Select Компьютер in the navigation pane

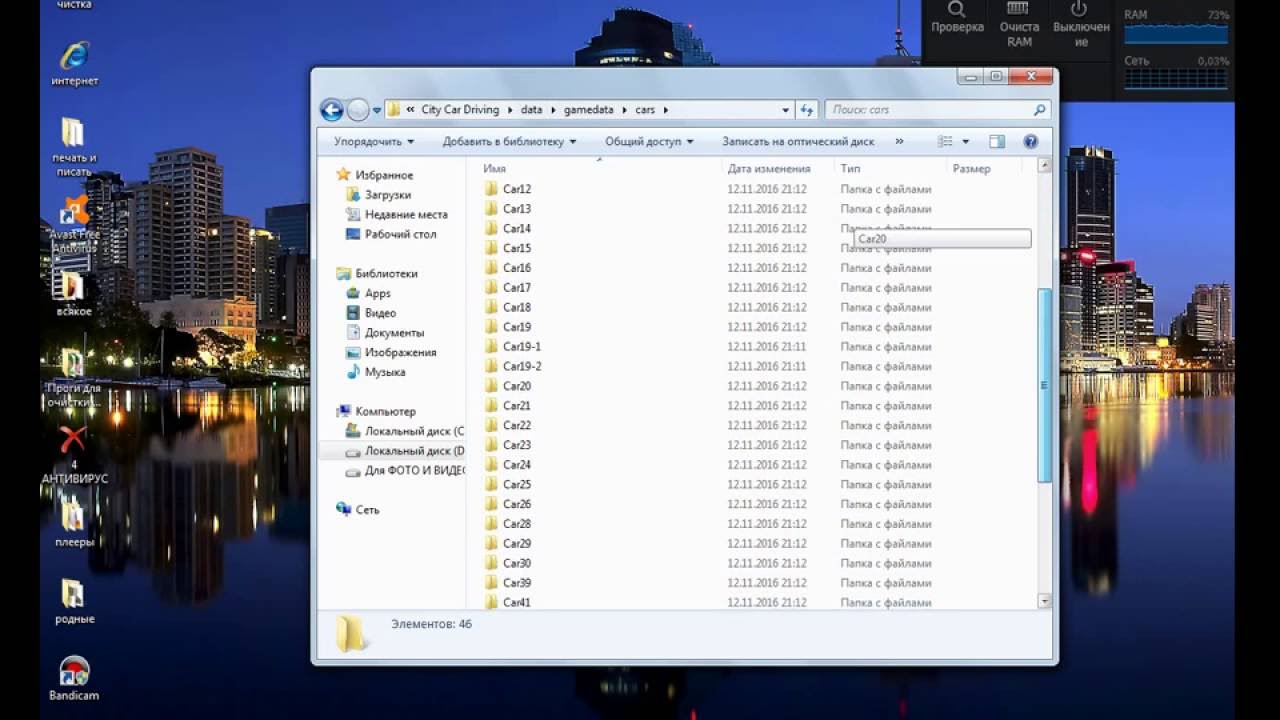click(x=385, y=411)
